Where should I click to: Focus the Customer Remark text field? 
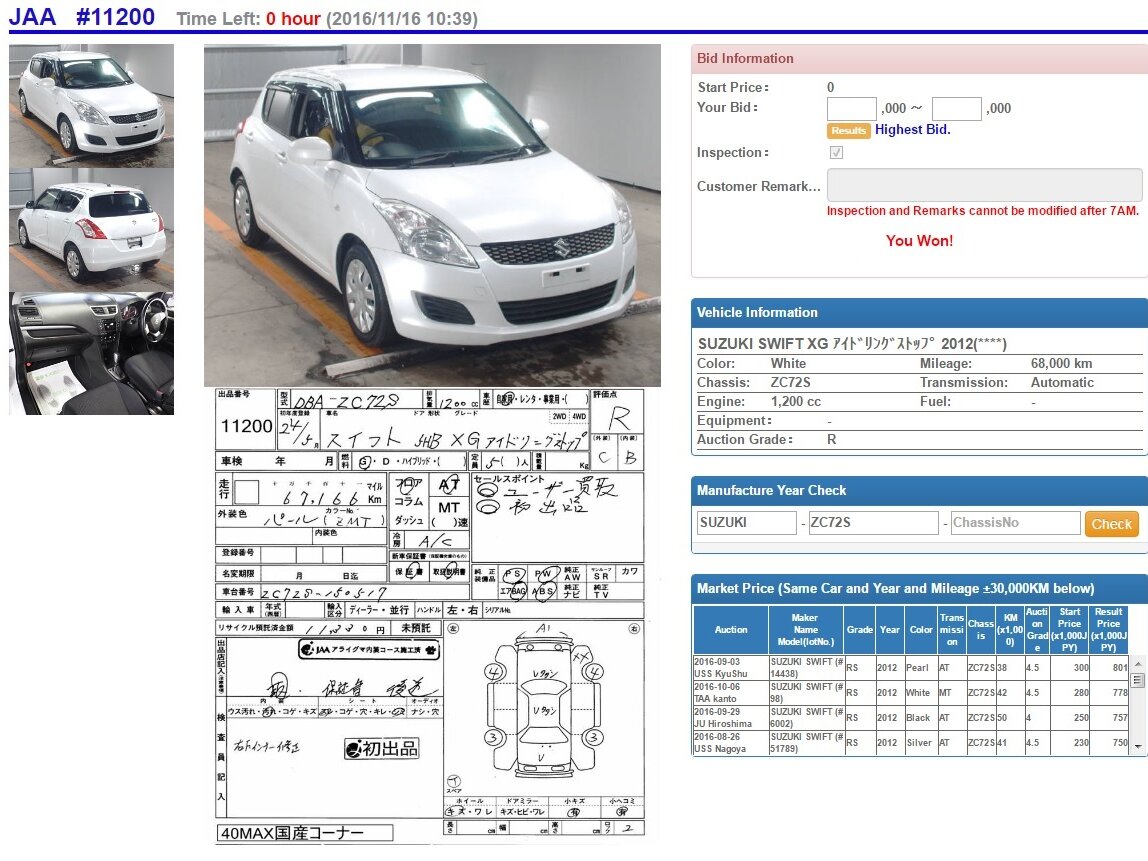984,184
